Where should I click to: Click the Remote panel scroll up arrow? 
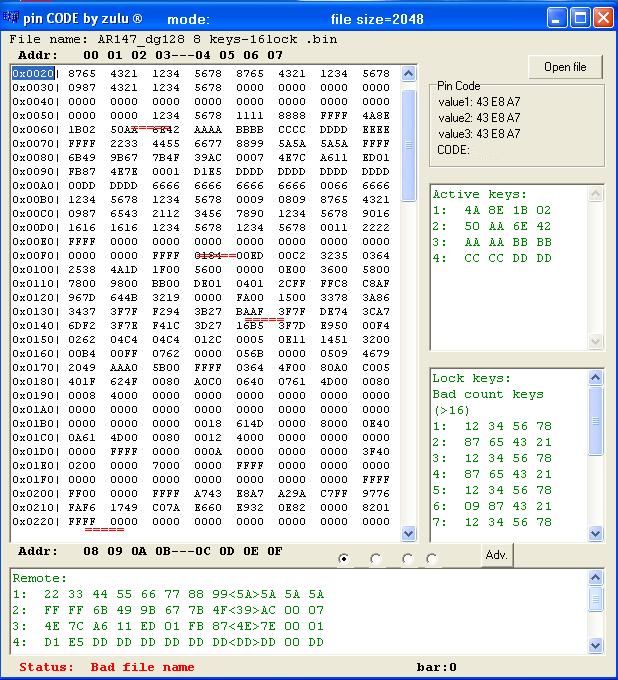(596, 578)
